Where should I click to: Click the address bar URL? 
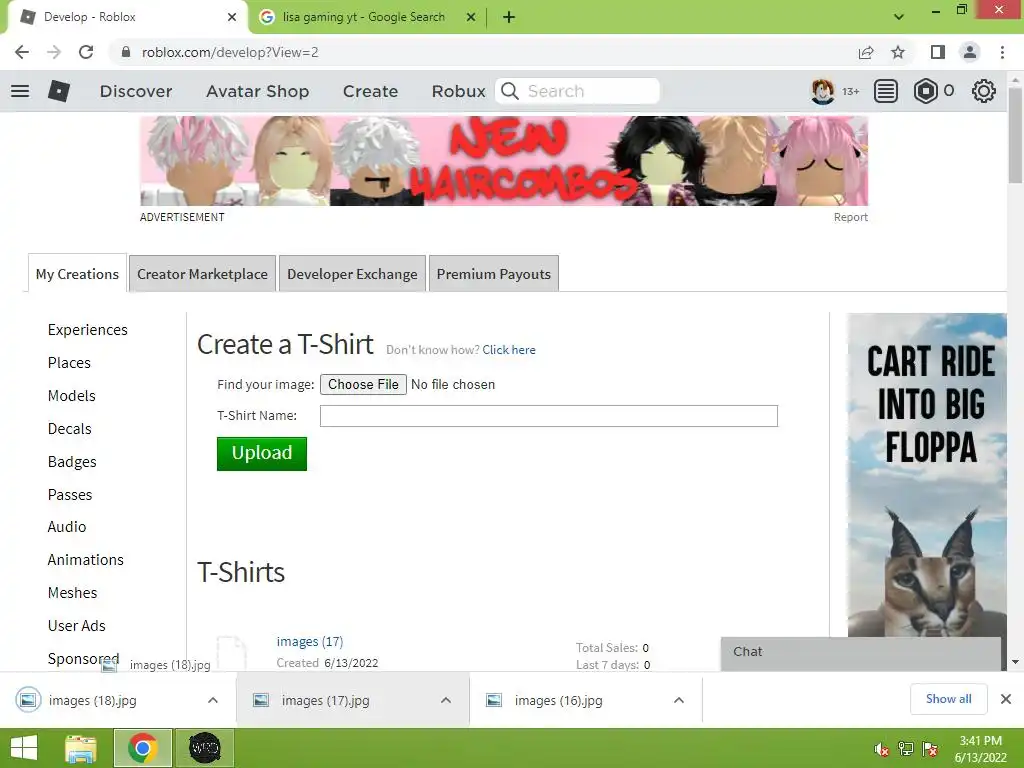point(230,52)
